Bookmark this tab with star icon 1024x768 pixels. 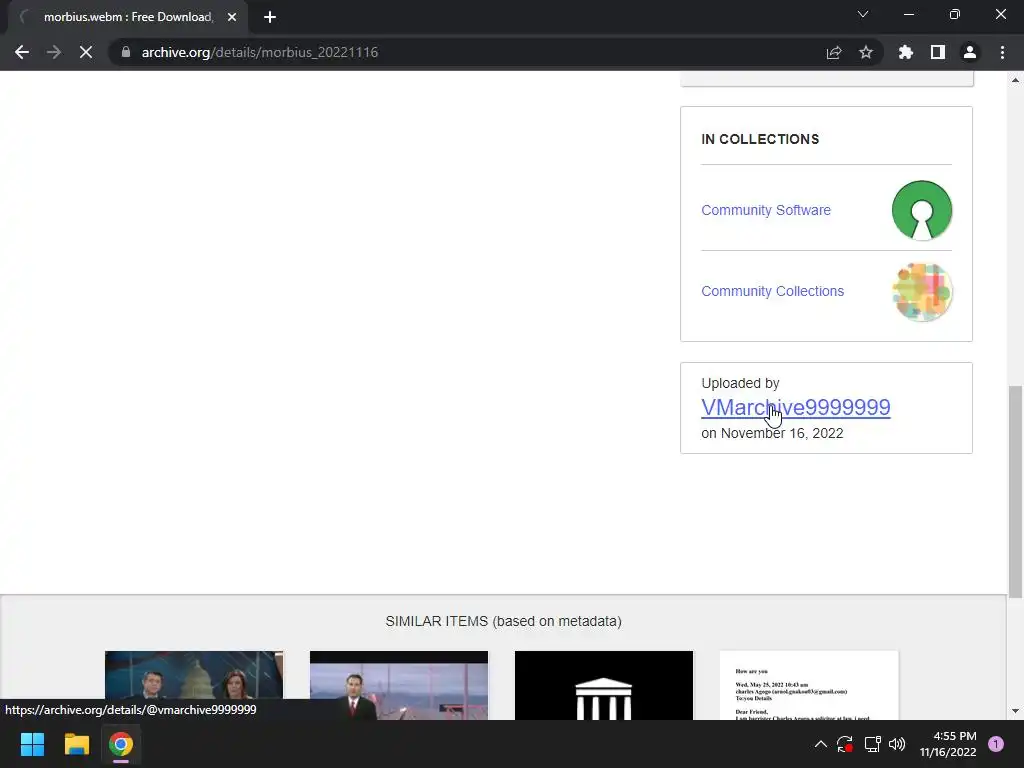pyautogui.click(x=866, y=52)
